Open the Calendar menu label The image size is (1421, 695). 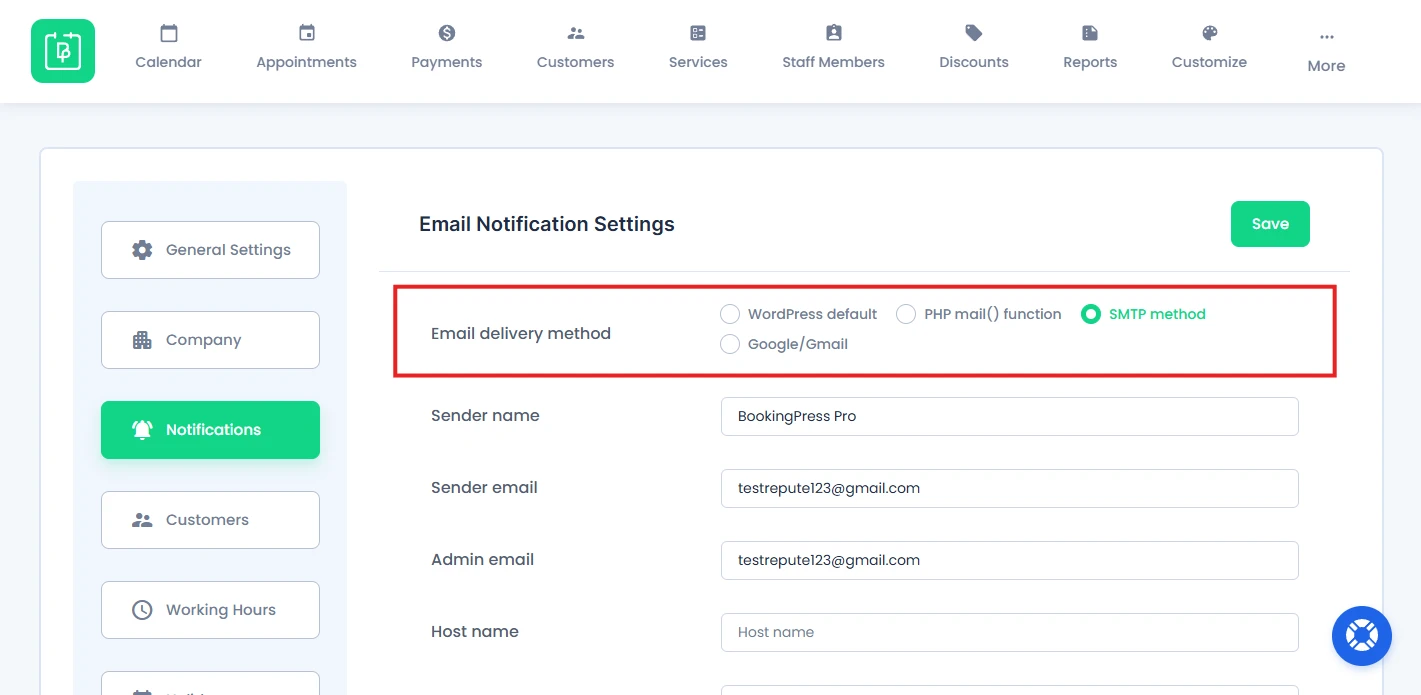pyautogui.click(x=169, y=62)
